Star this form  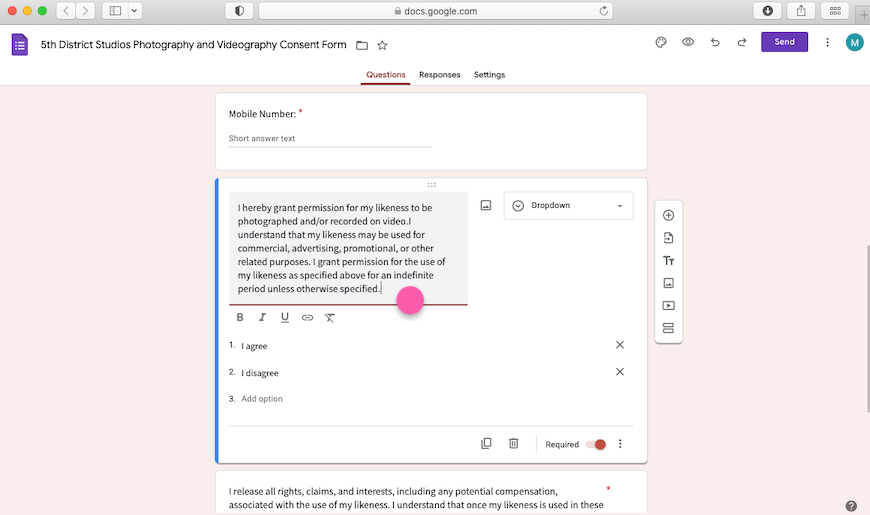tap(382, 45)
